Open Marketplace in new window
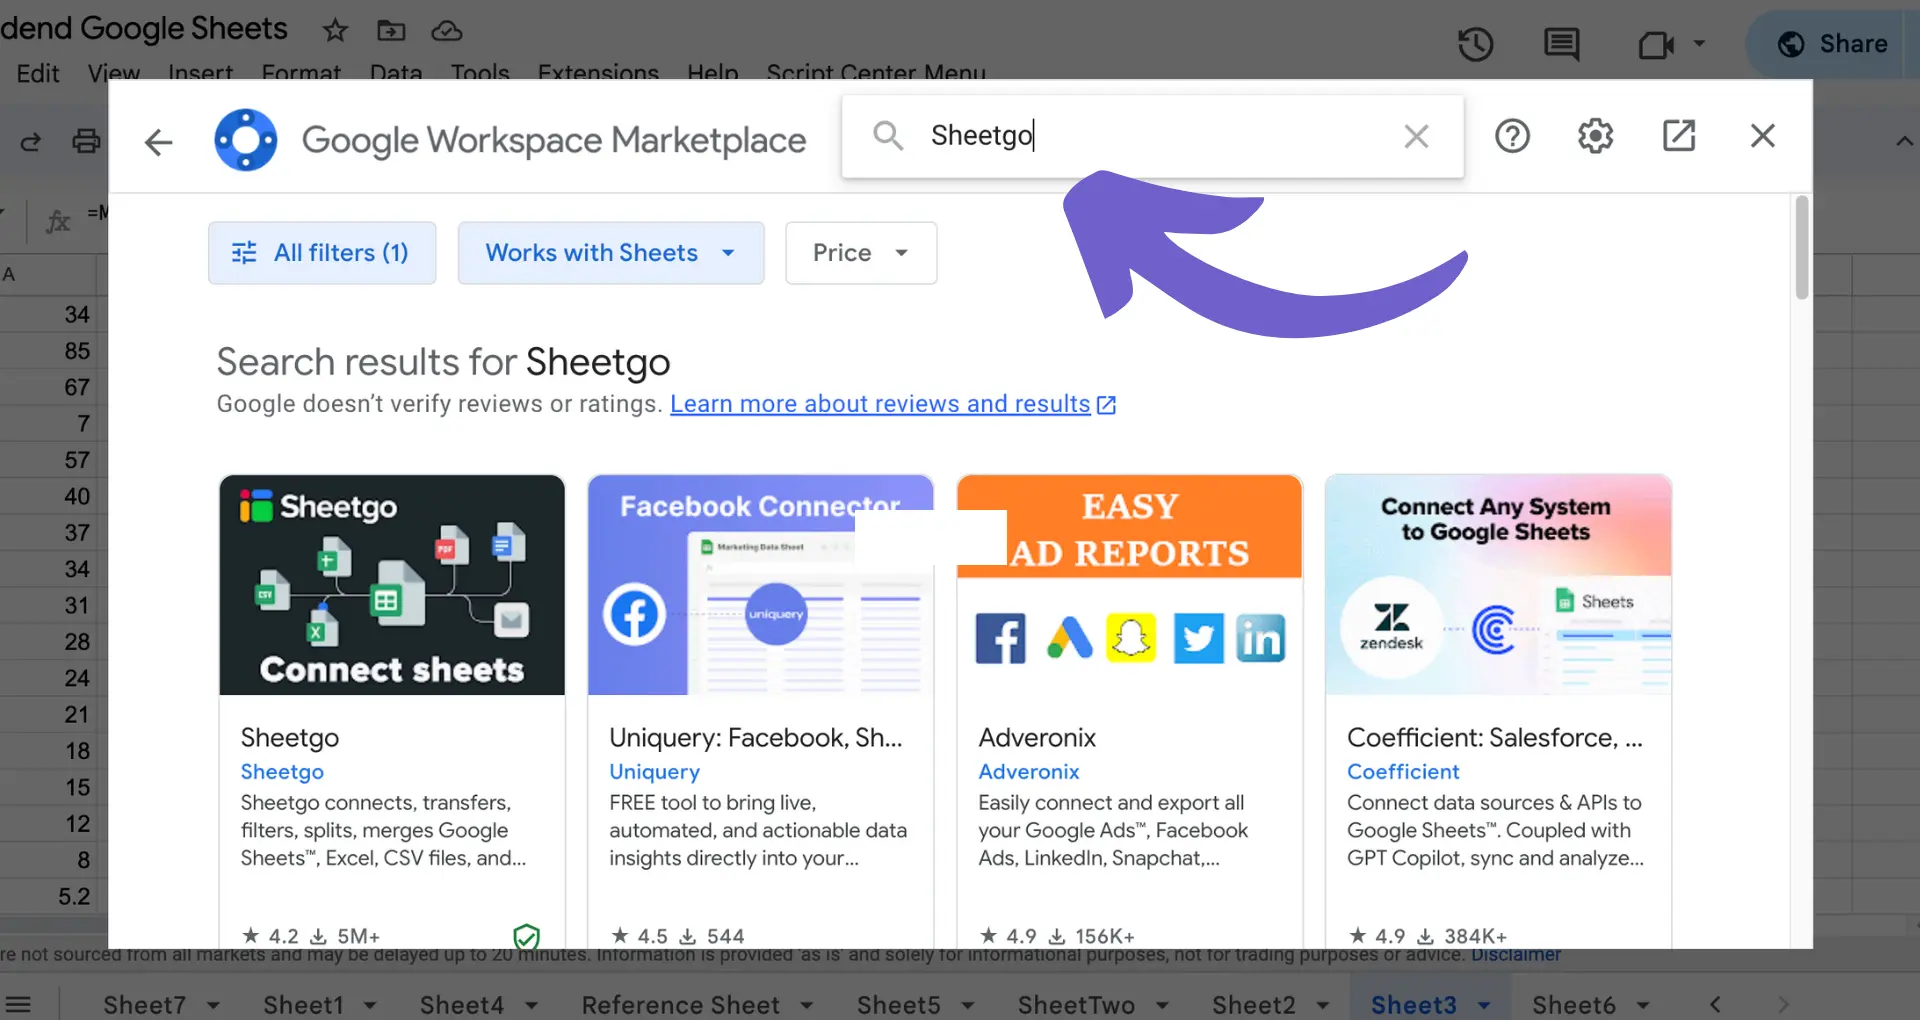Image resolution: width=1920 pixels, height=1020 pixels. (1679, 136)
